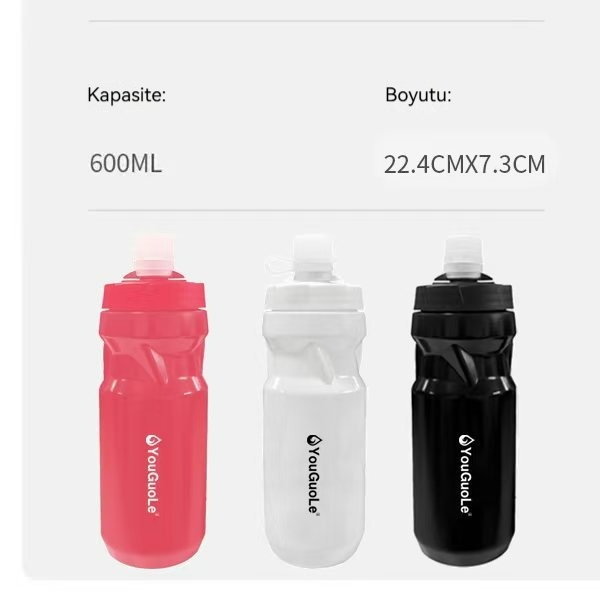Select the 22.4CMX7.3CM size value

pyautogui.click(x=465, y=164)
